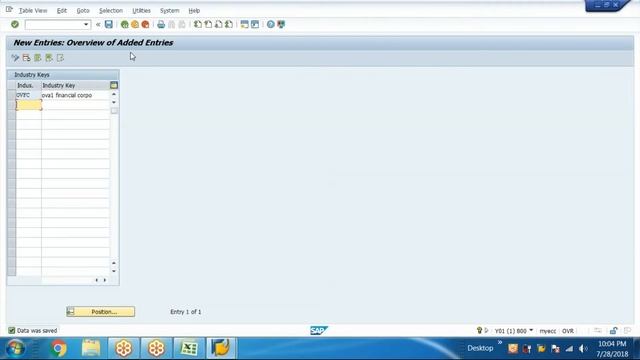The image size is (640, 360).
Task: Click the horizontal scroll-left arrow under the table
Action: 97,280
